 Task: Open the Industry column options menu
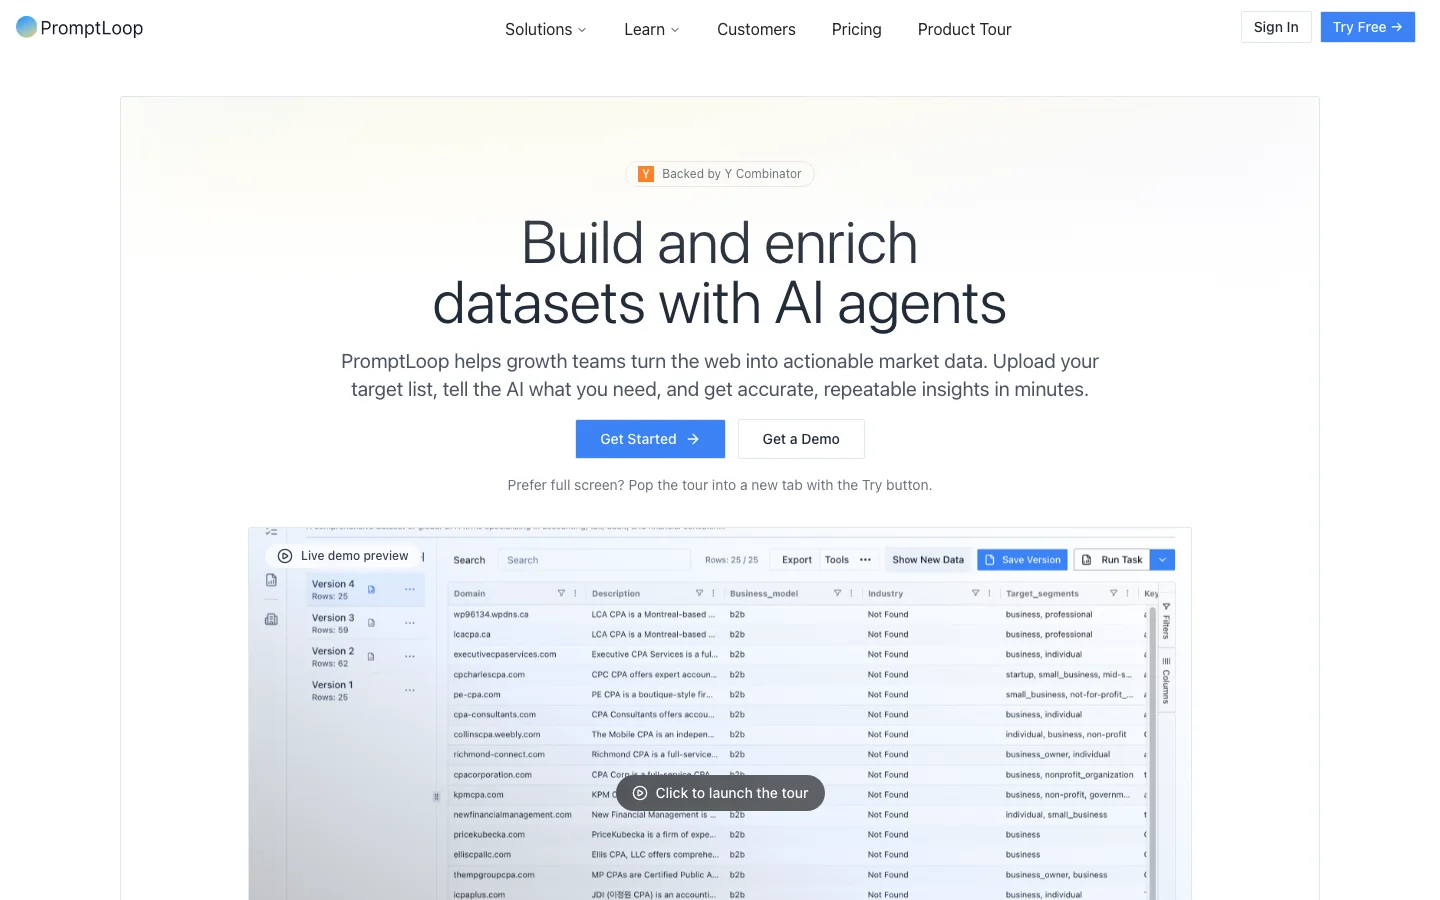coord(989,593)
